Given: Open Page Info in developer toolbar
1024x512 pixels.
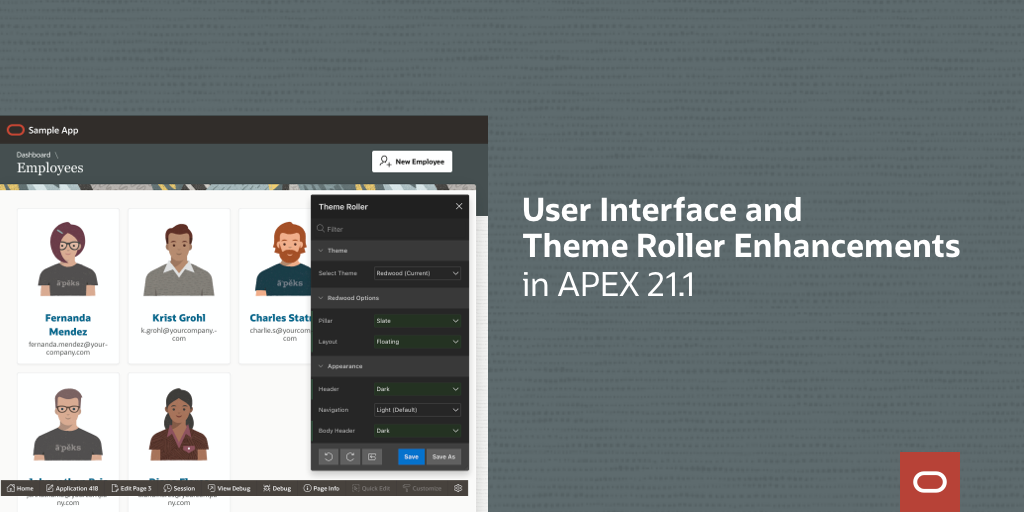Looking at the screenshot, I should click(x=321, y=488).
